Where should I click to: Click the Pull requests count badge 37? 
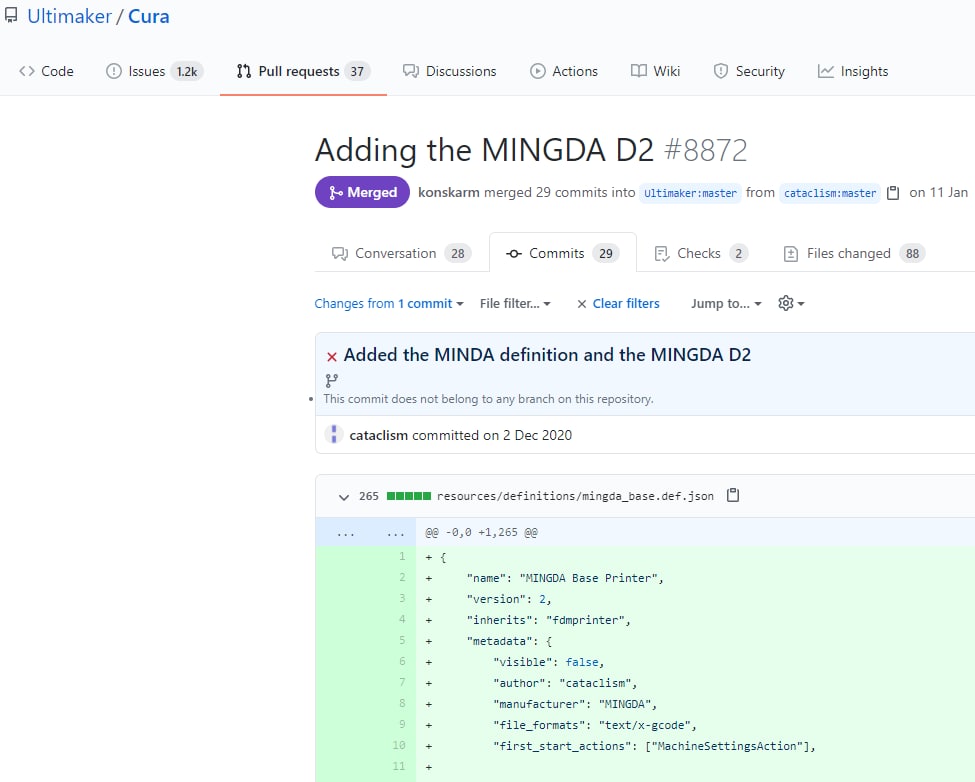pos(357,71)
